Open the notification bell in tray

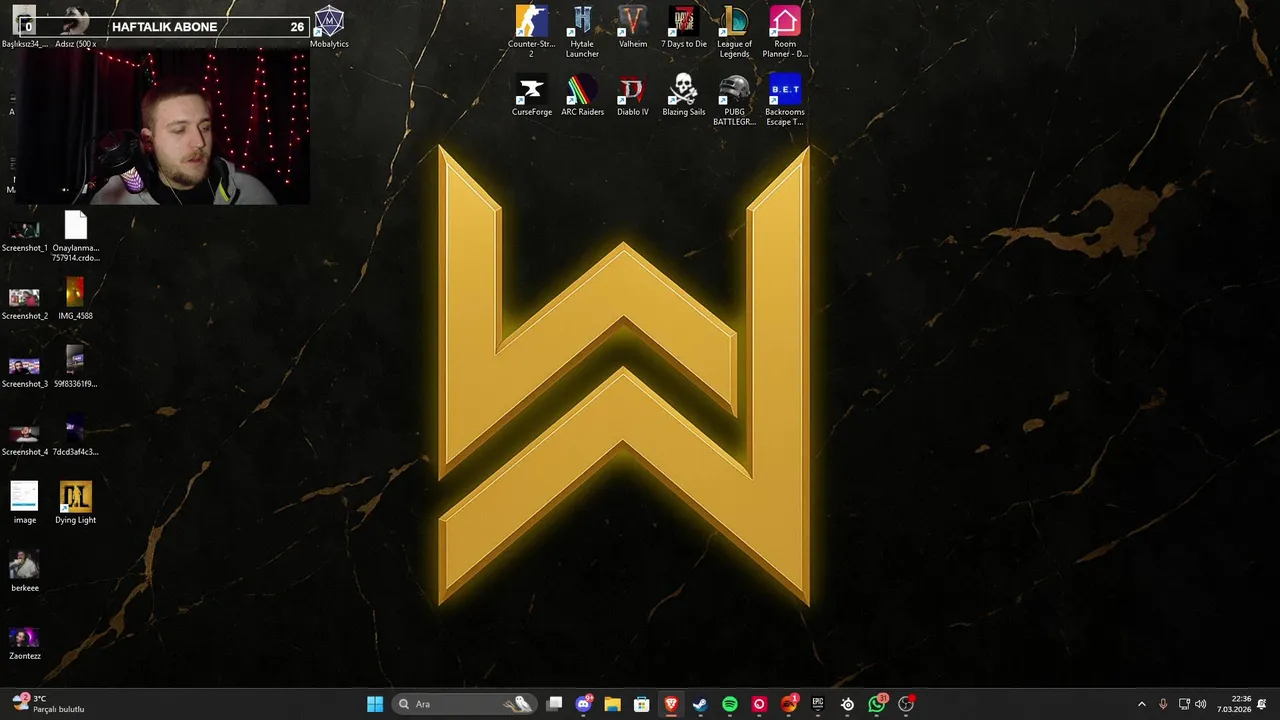click(1263, 704)
